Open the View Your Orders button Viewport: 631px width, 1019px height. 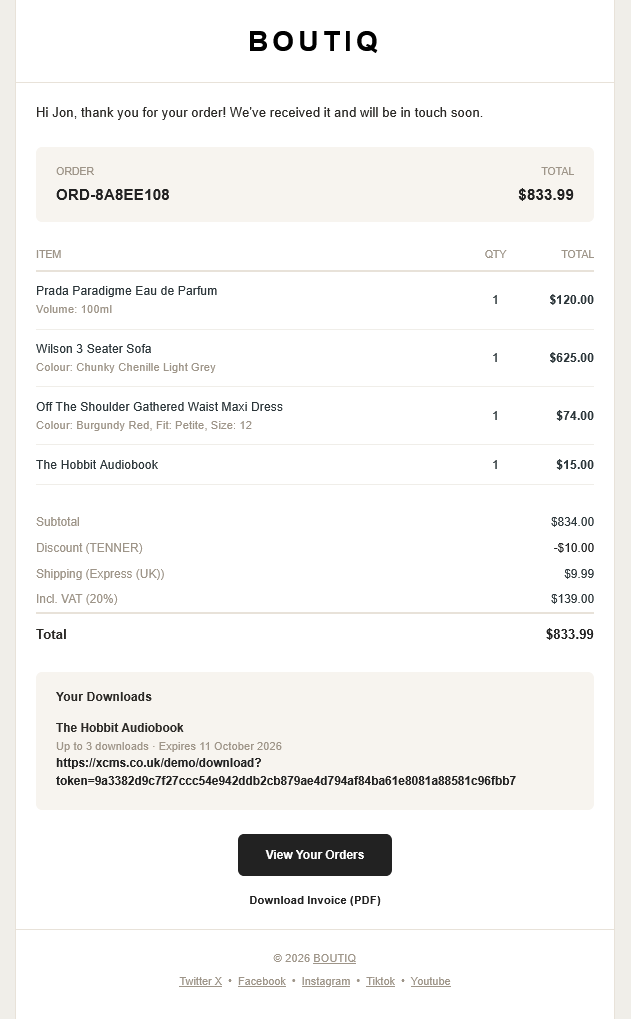[x=315, y=855]
